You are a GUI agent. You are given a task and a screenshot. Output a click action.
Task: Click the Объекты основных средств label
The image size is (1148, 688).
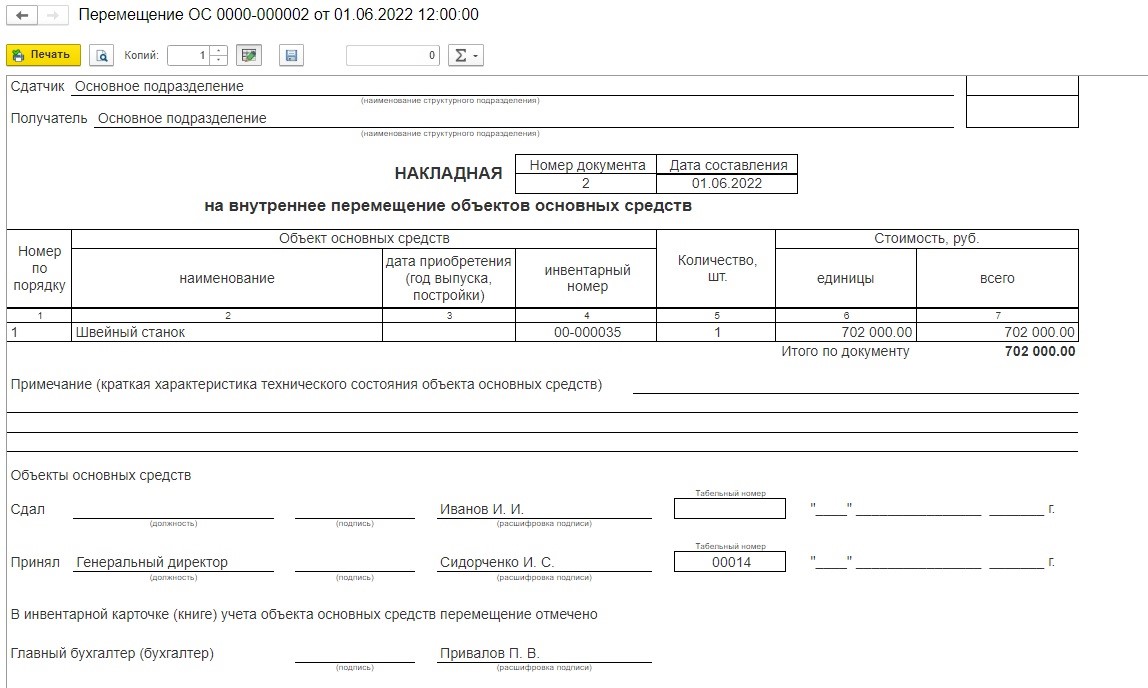101,476
